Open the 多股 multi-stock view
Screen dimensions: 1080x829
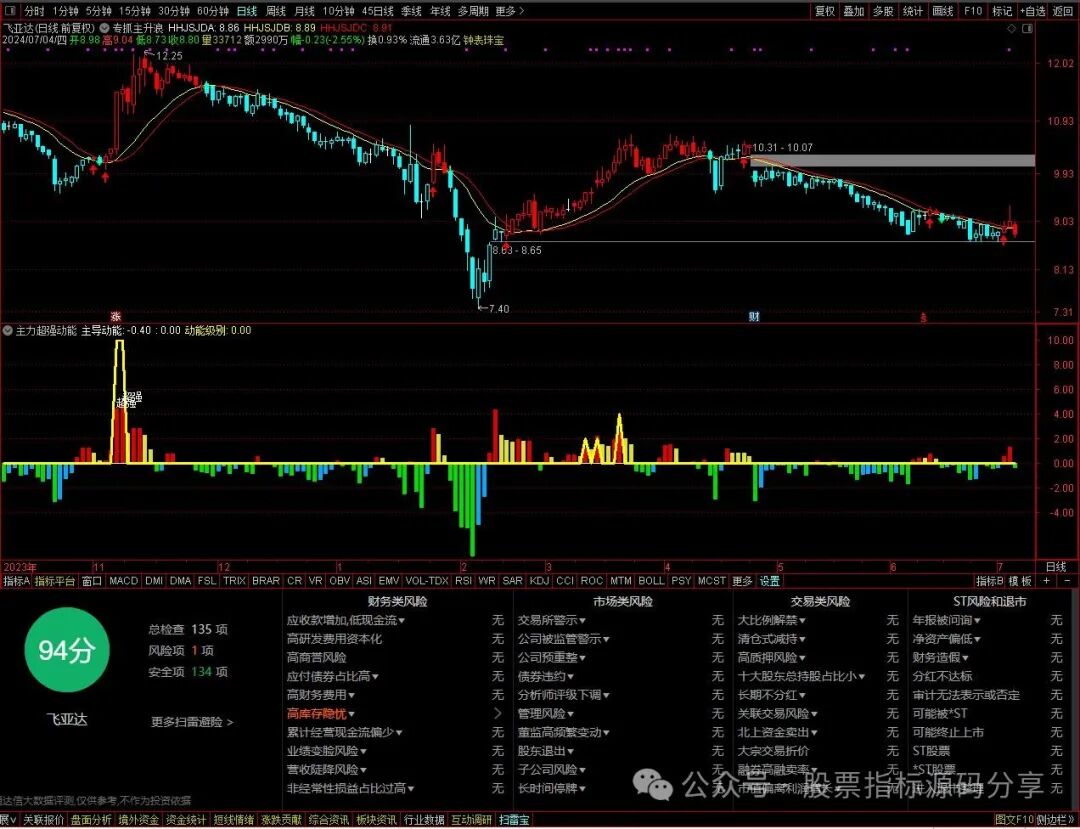(883, 11)
